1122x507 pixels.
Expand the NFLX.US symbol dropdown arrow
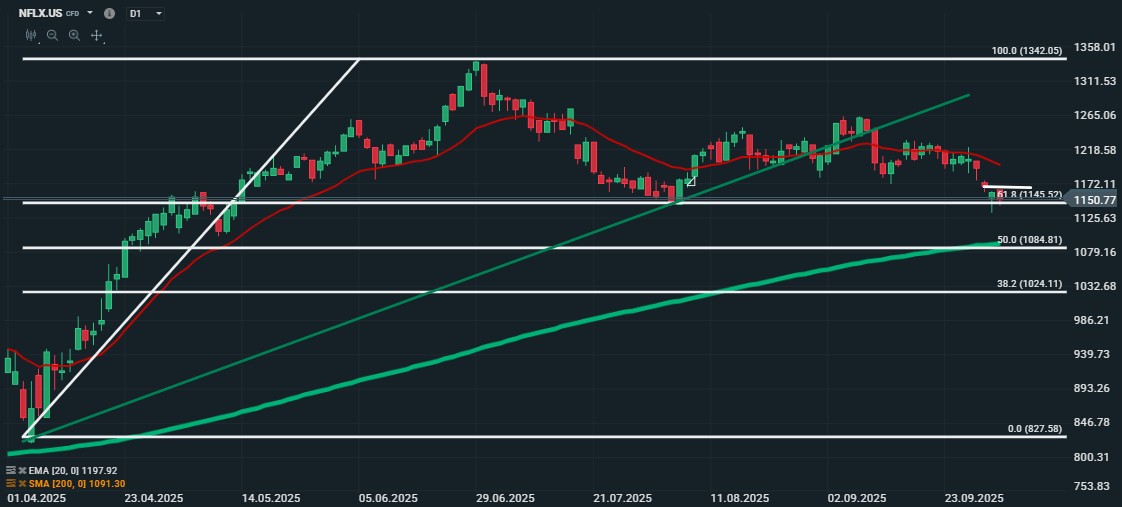(90, 14)
